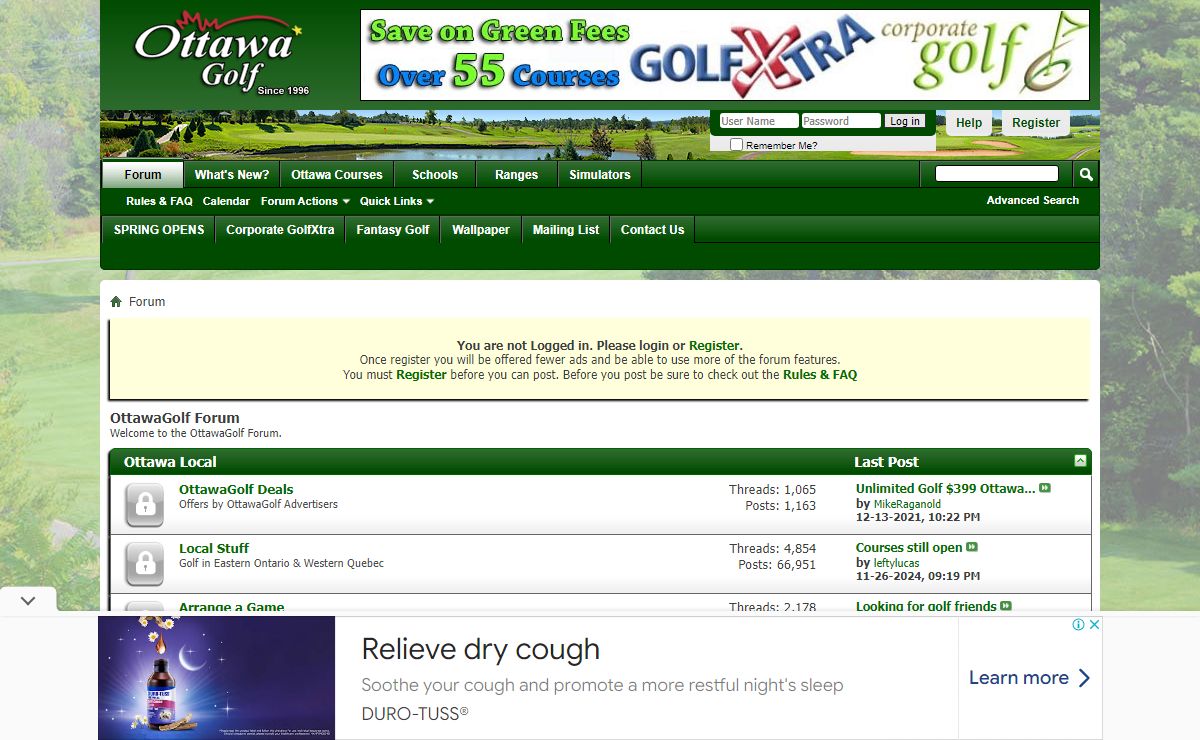Click the Local Stuff locked forum icon
1200x740 pixels.
[145, 564]
